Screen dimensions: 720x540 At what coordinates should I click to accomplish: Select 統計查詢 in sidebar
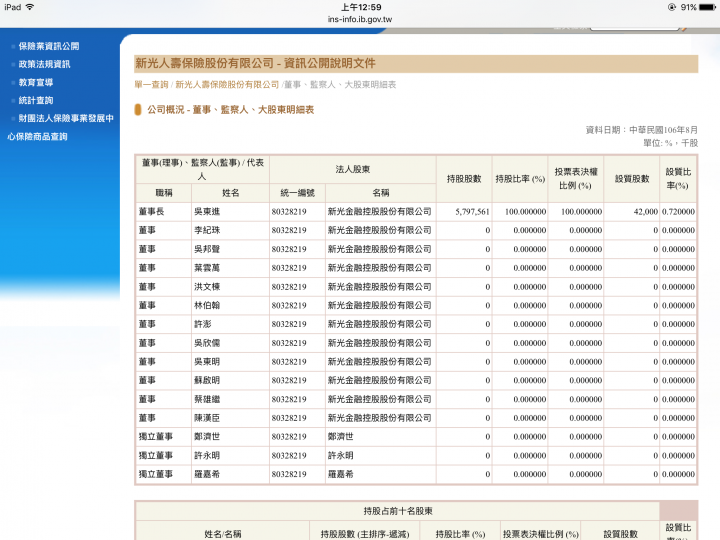coord(36,100)
